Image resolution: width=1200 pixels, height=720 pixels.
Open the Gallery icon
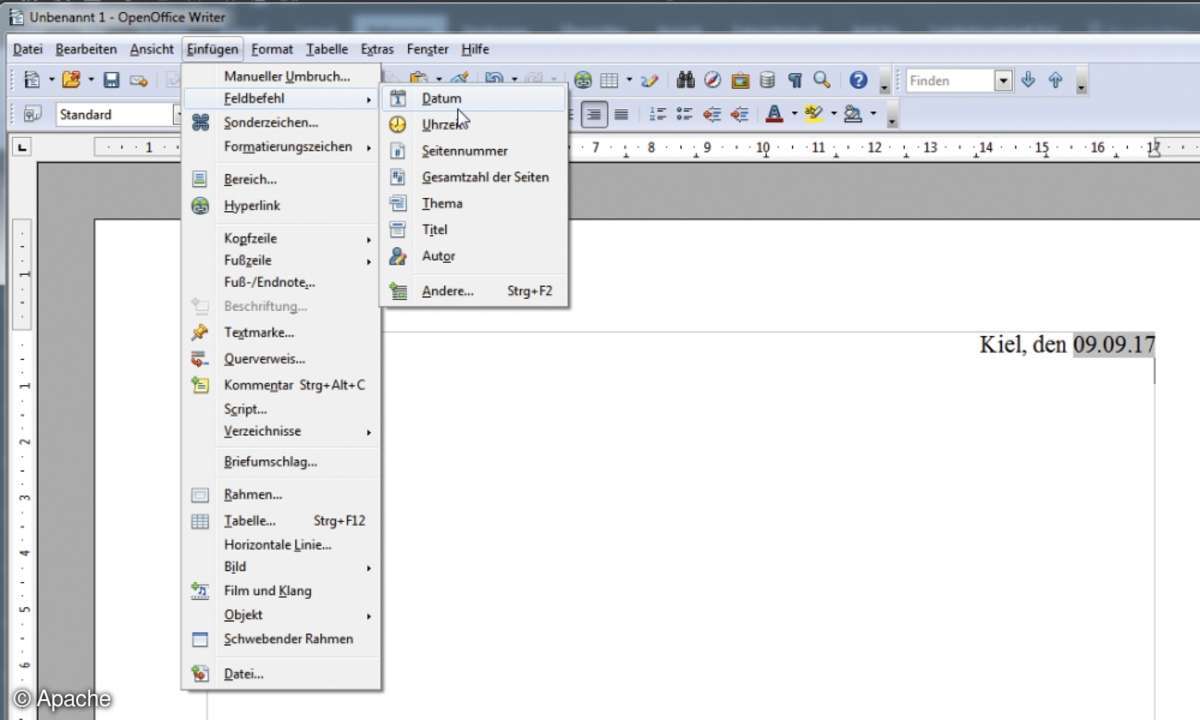tap(740, 80)
